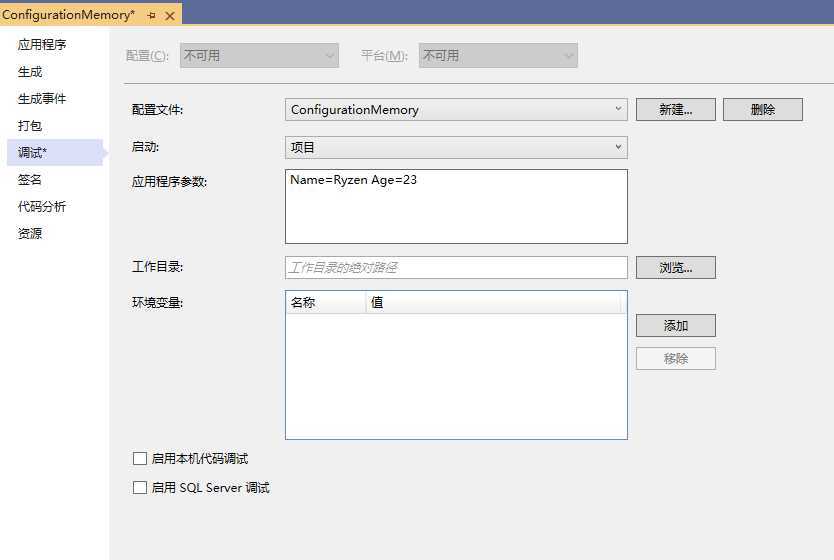Go to the 打包 page

point(30,126)
